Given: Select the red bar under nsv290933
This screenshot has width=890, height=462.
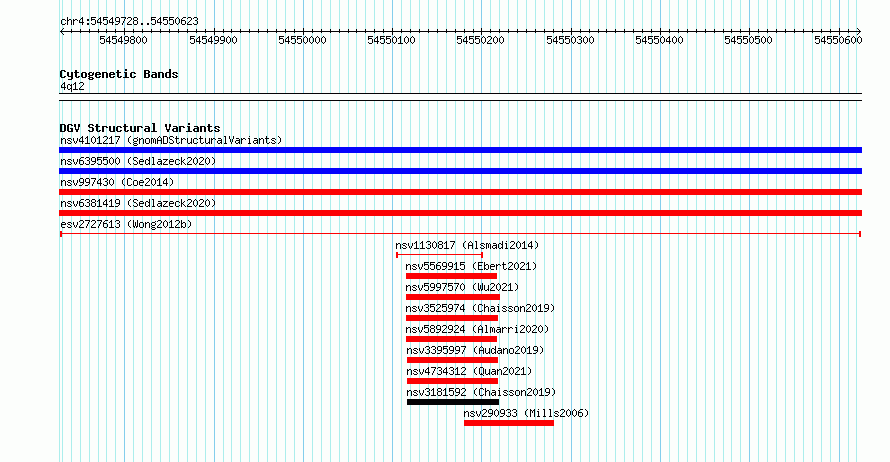Looking at the screenshot, I should pos(509,423).
